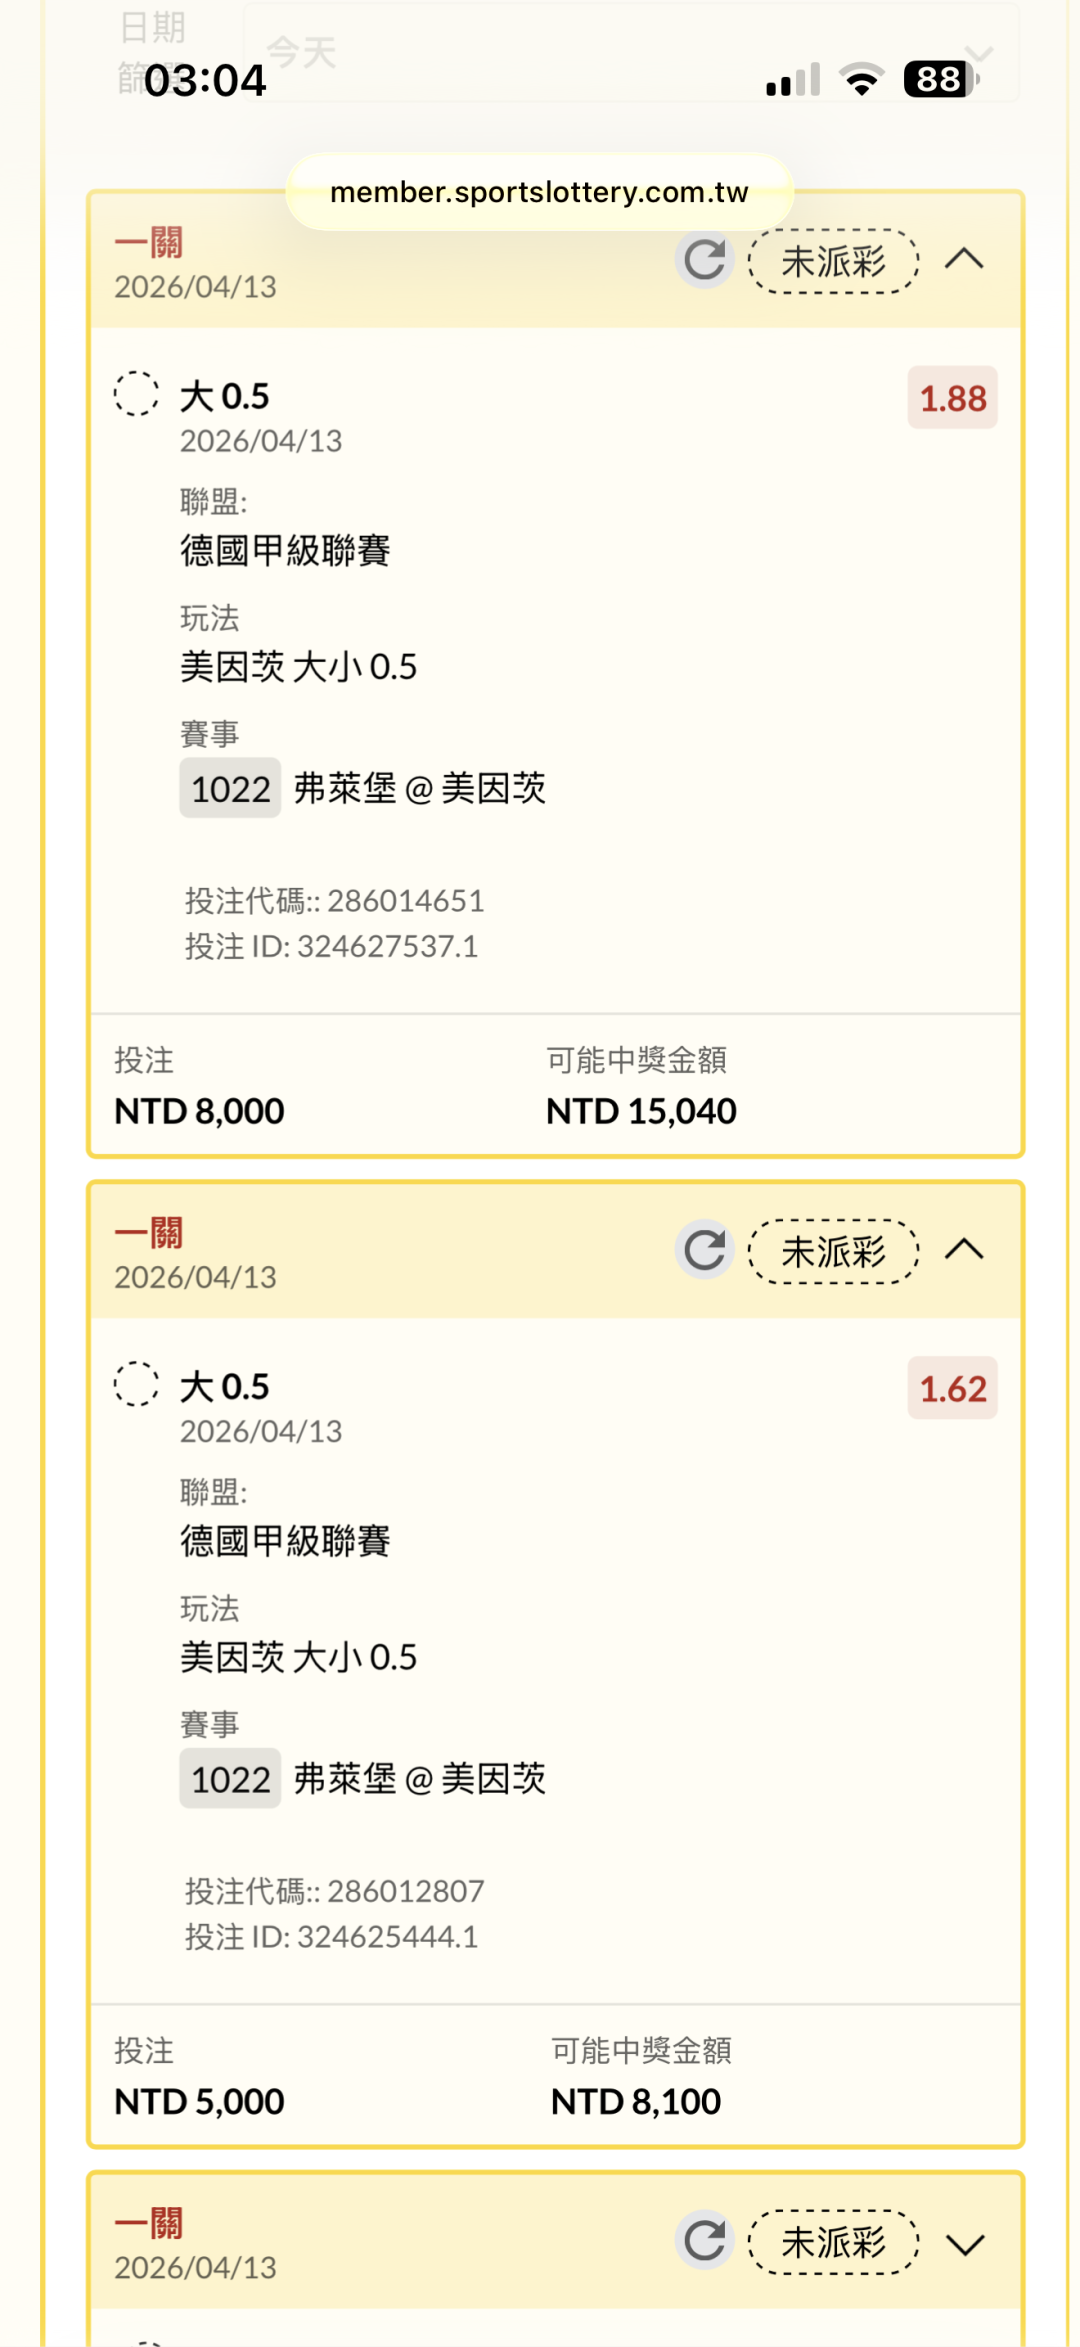Refresh the first bet with odds 1.88
Image resolution: width=1080 pixels, height=2347 pixels.
(x=705, y=260)
